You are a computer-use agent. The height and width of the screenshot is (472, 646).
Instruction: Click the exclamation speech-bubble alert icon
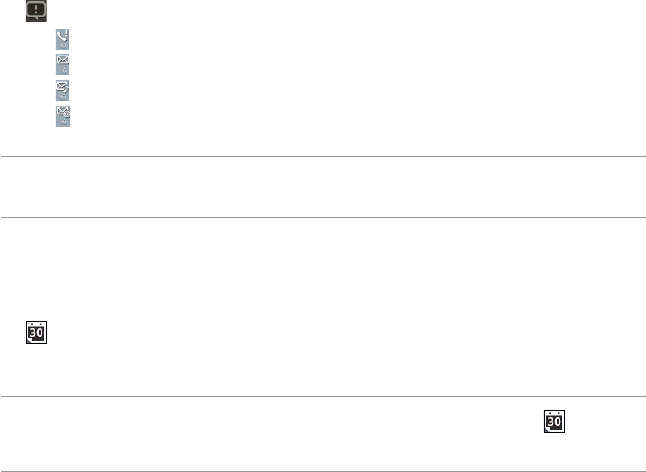pyautogui.click(x=37, y=11)
